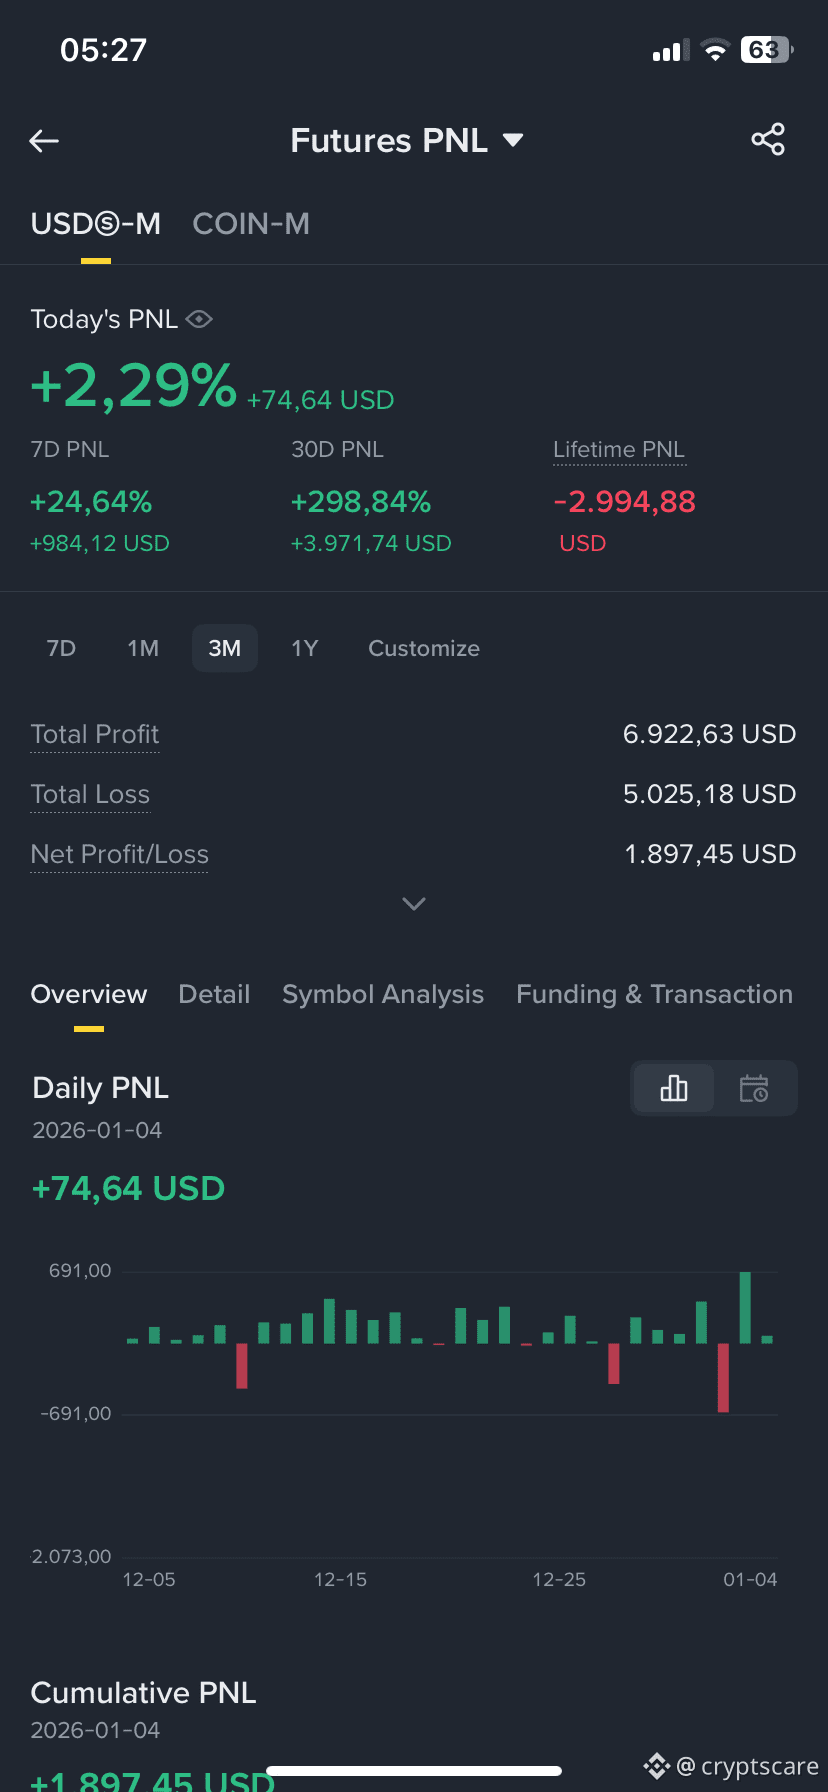Viewport: 828px width, 1792px height.
Task: Tap the tallest green bar in chart
Action: tap(745, 1307)
